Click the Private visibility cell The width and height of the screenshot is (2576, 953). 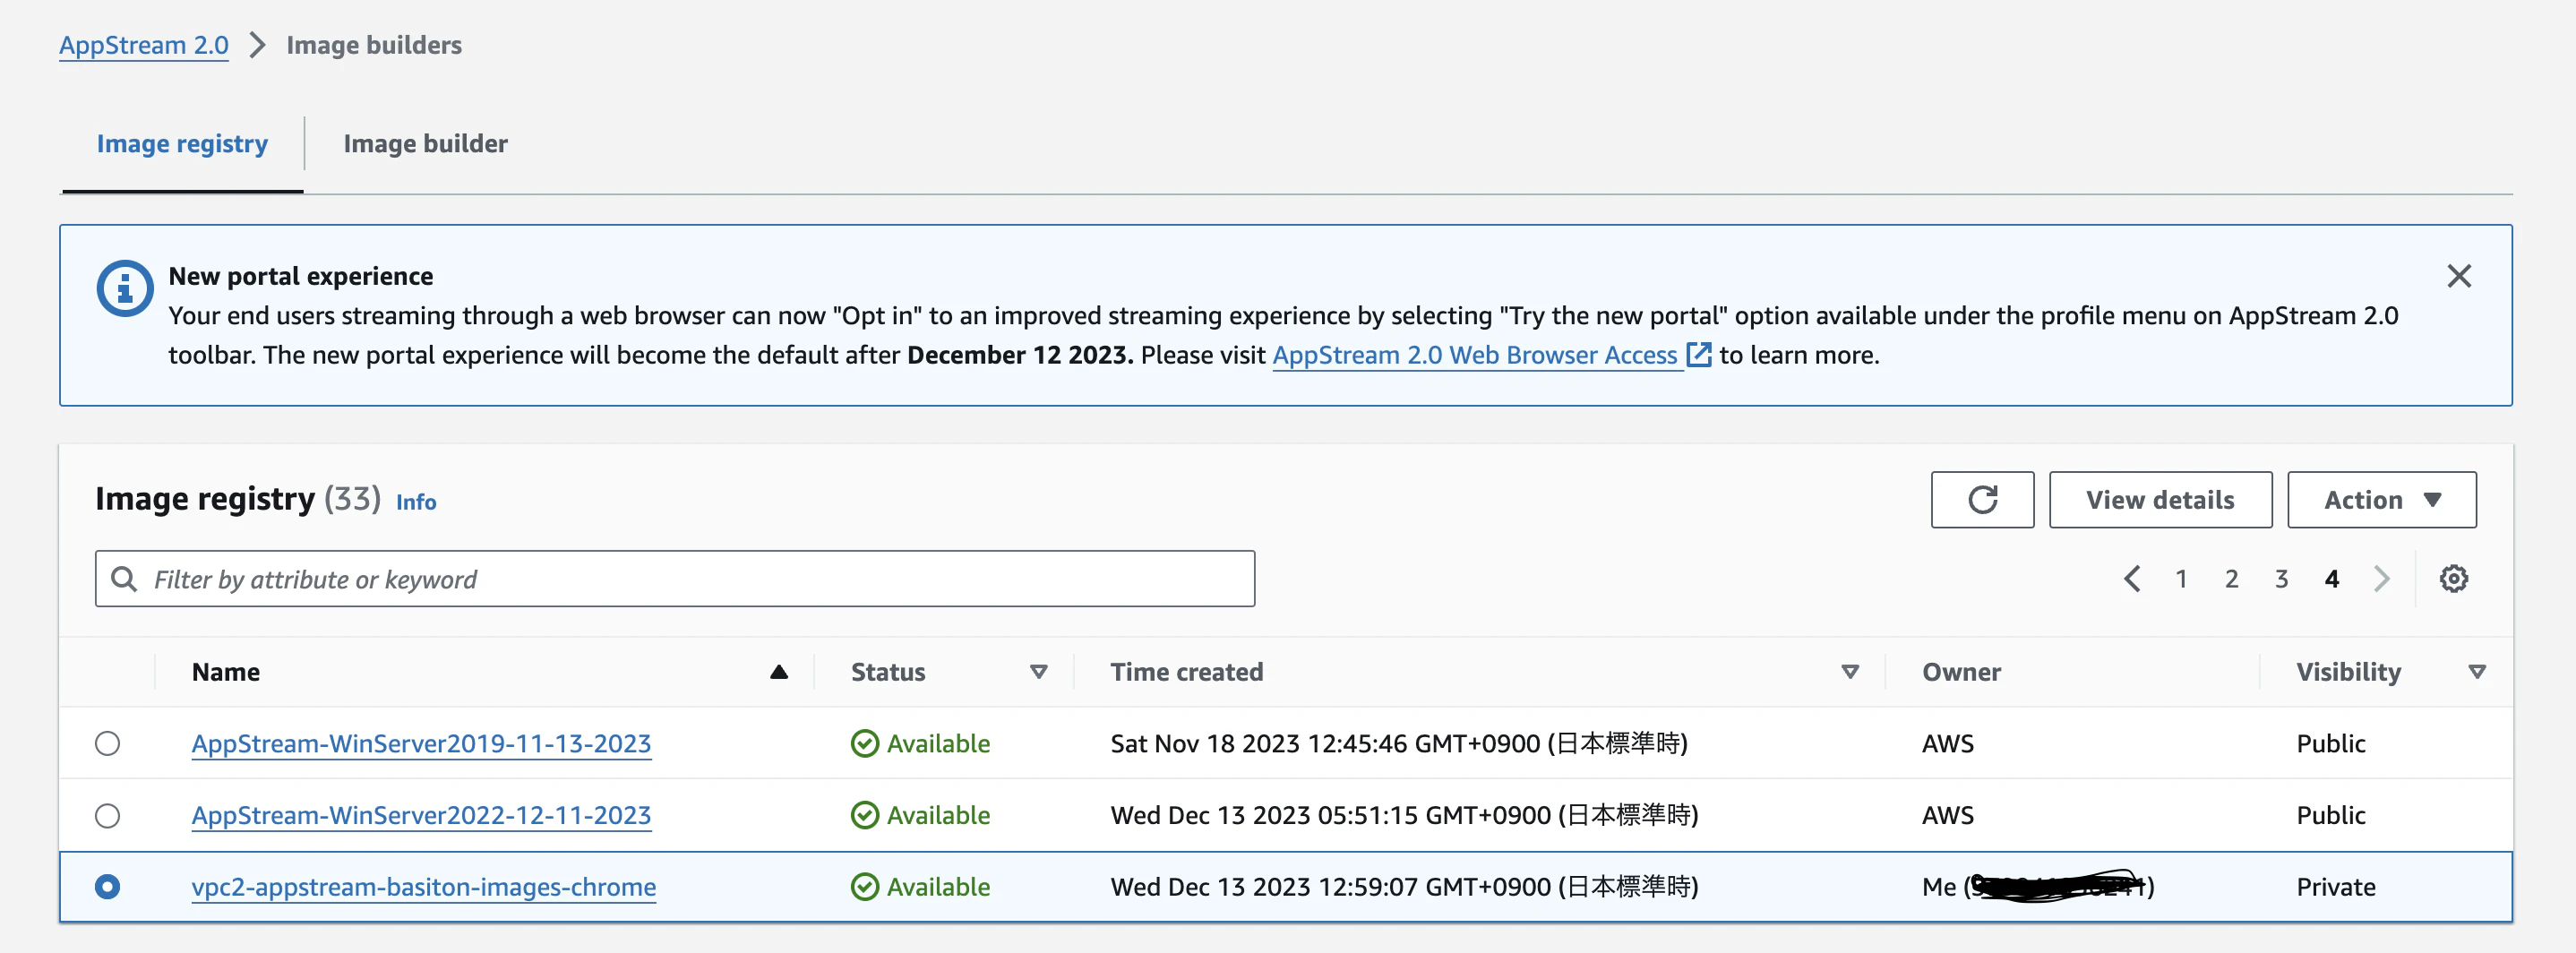click(x=2335, y=886)
